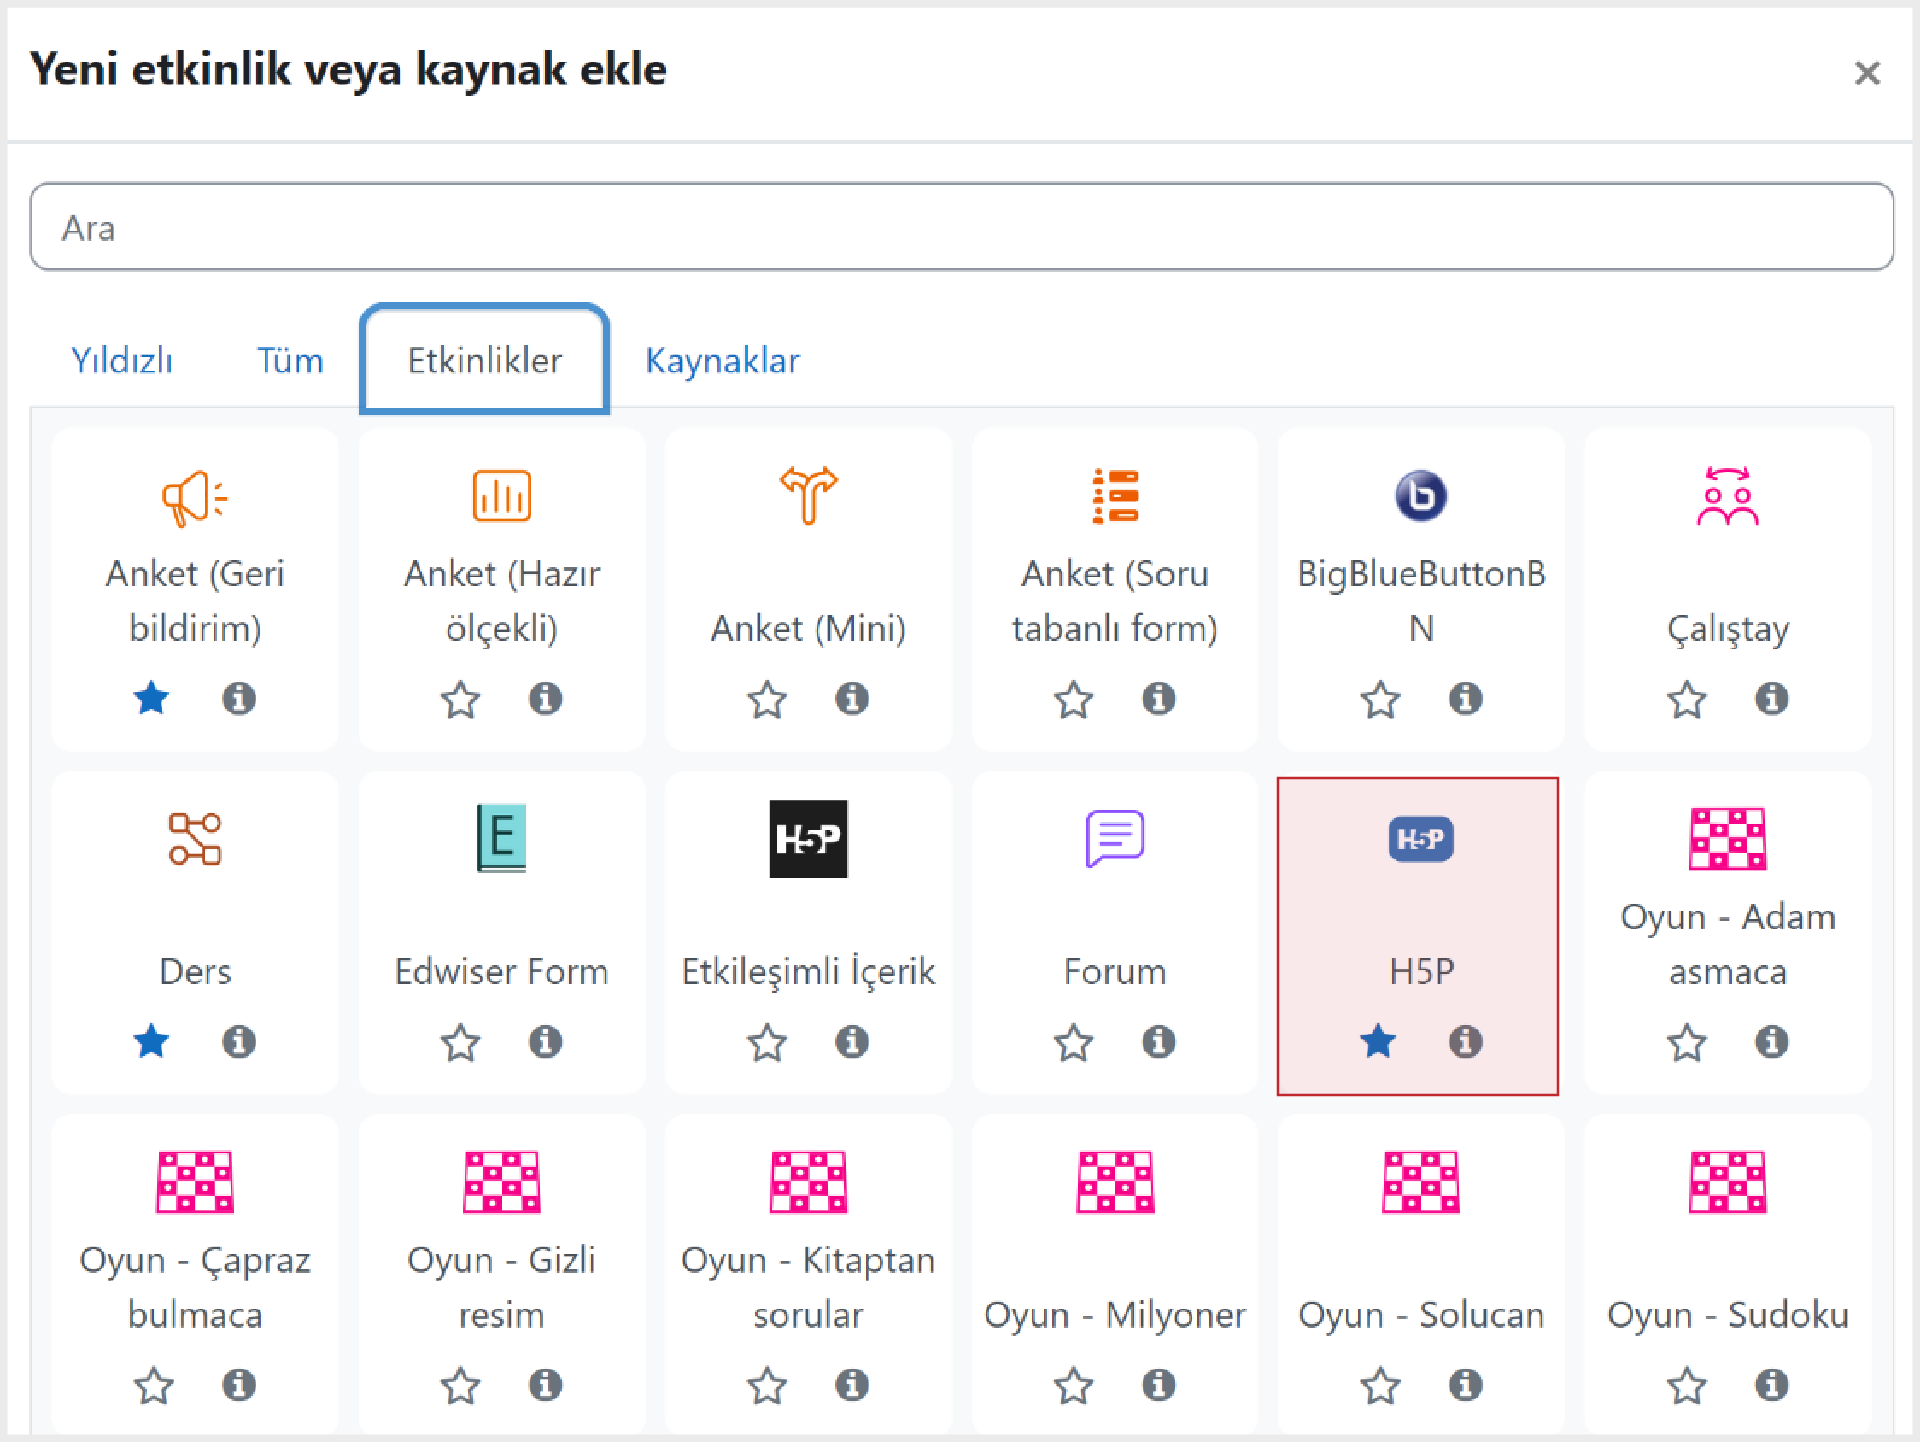Select the Etkinlikler tab

tap(485, 360)
